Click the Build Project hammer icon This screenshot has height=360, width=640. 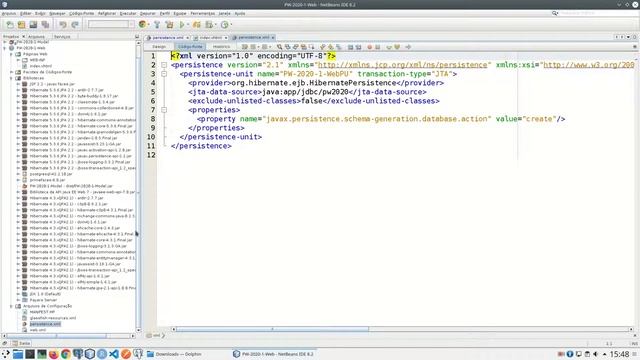tap(157, 25)
